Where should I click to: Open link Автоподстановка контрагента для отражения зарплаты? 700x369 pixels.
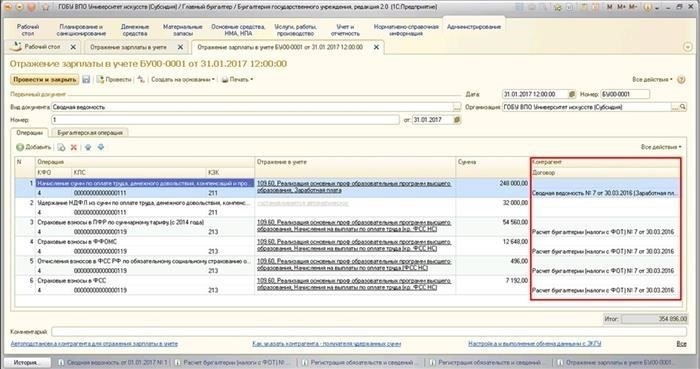(94, 344)
